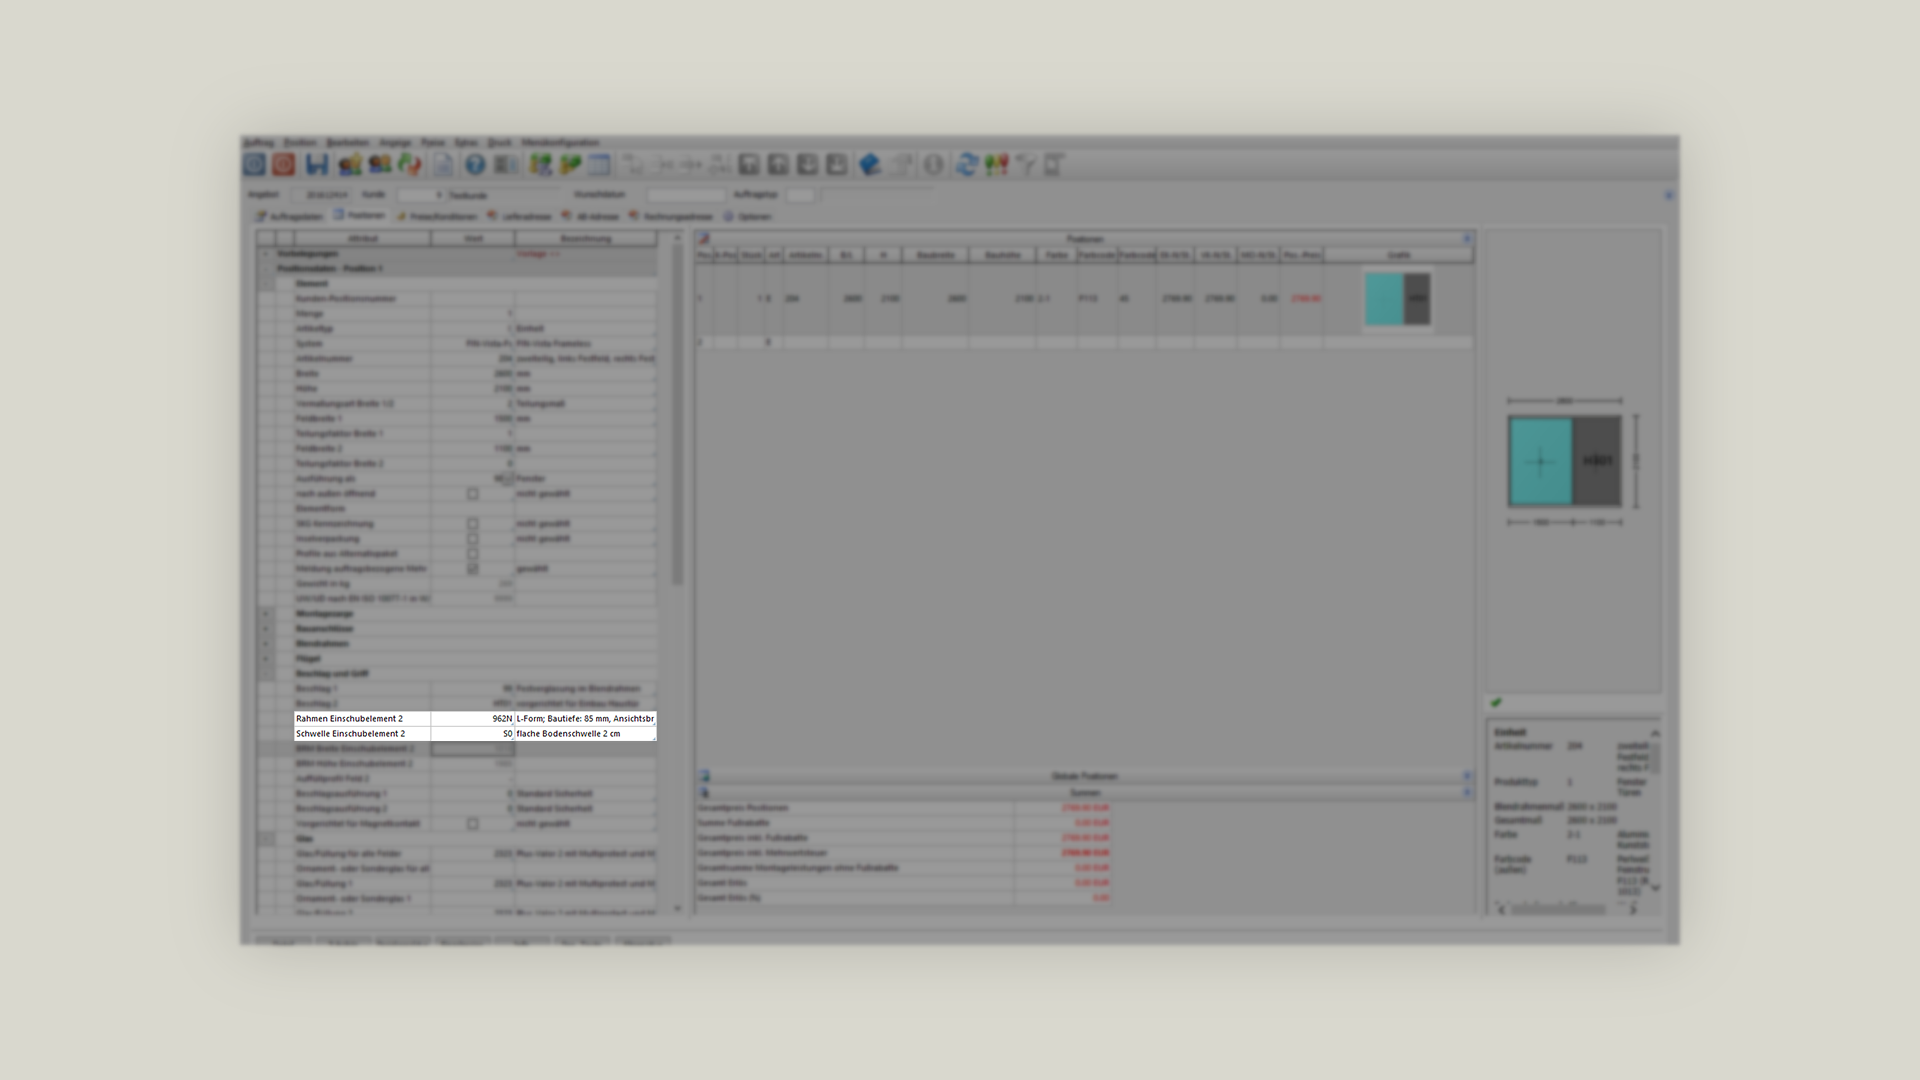Click the blue floppy disk save icon
This screenshot has width=1920, height=1080.
click(x=317, y=165)
